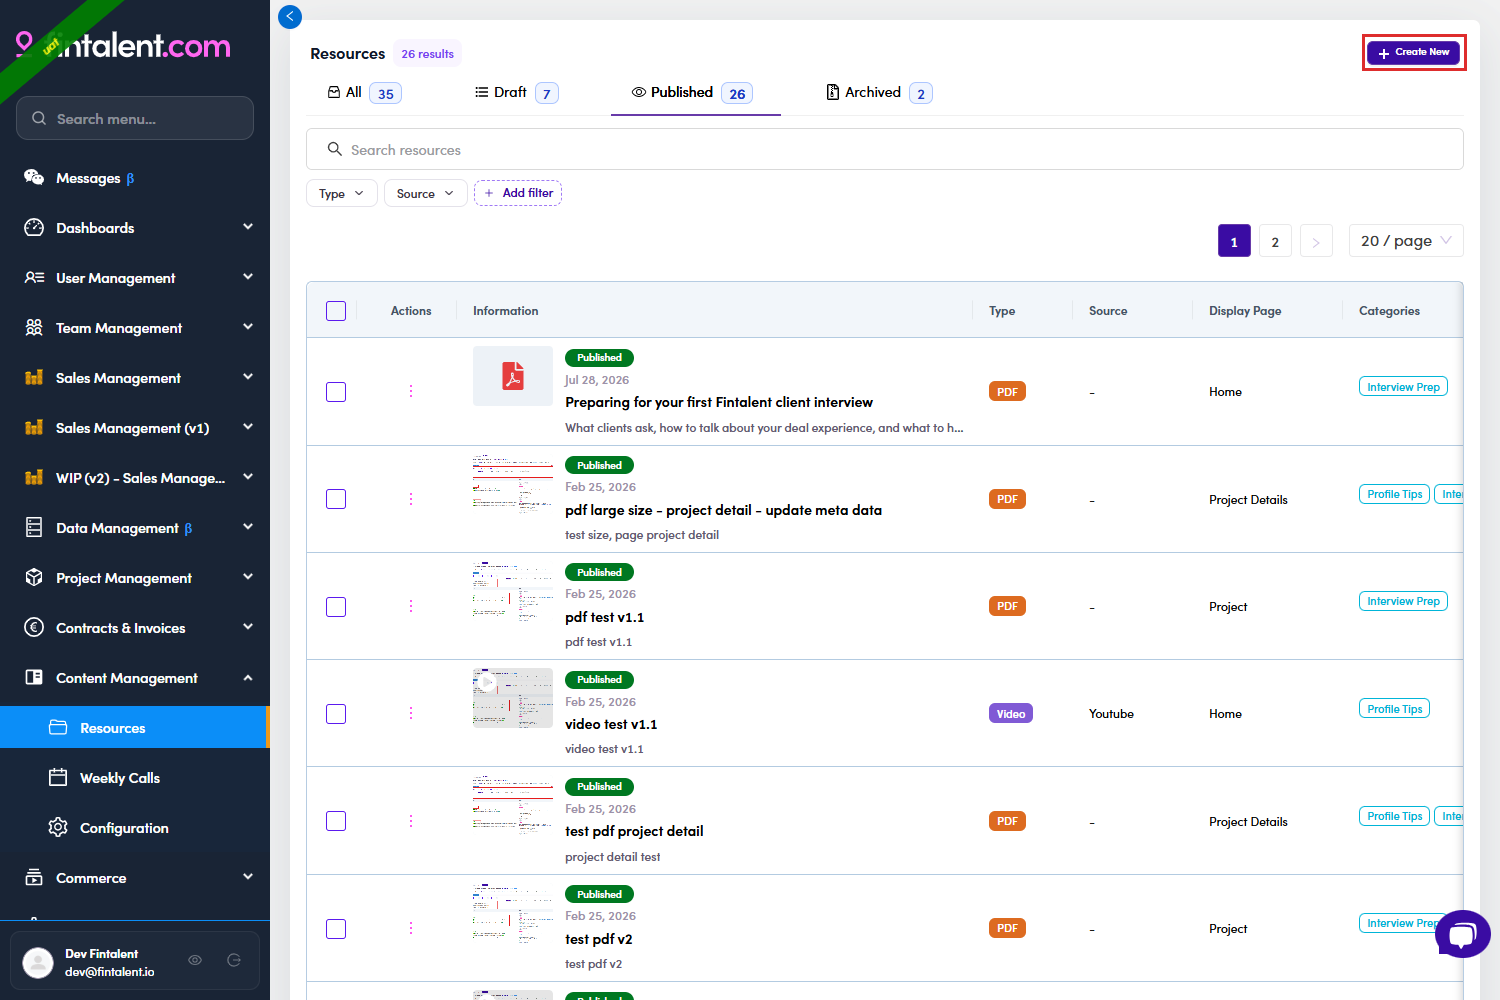Open actions menu for pdf large size row
Viewport: 1500px width, 1000px height.
[x=411, y=499]
